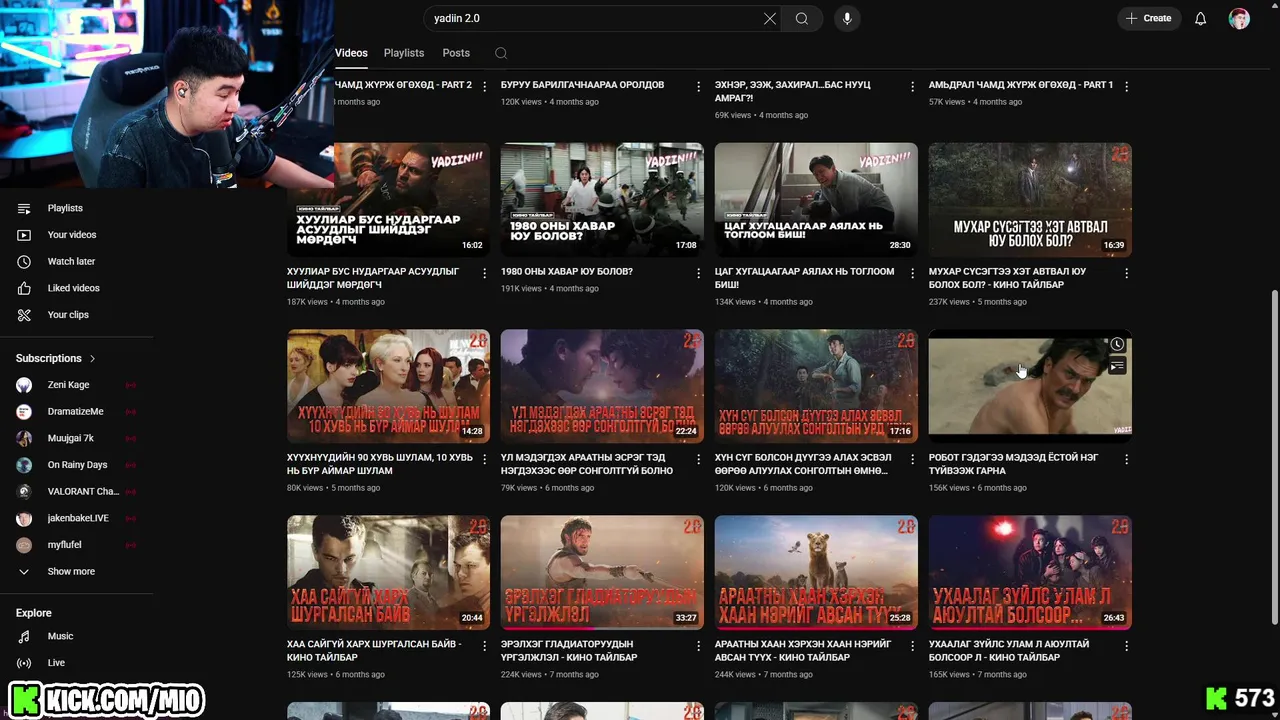Click the magnifier search button

click(x=802, y=19)
